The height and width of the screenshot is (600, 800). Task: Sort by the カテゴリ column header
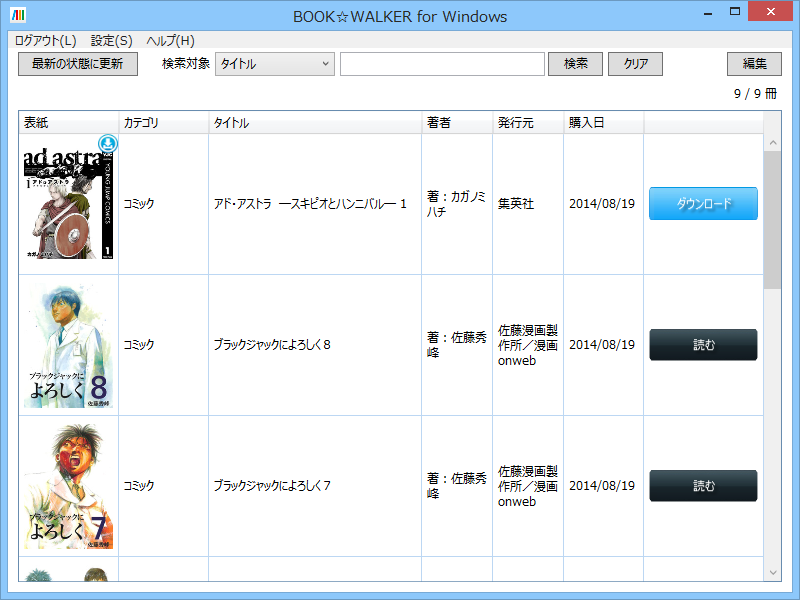click(163, 122)
